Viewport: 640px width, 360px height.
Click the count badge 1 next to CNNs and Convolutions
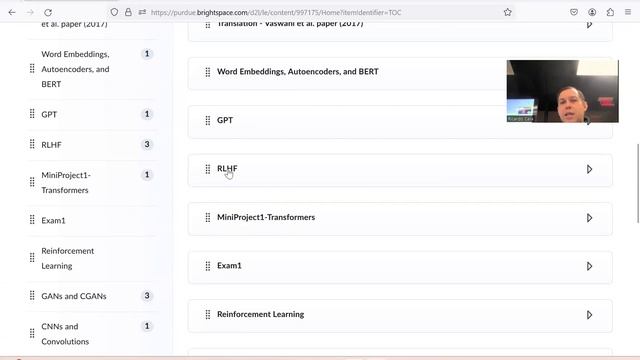(x=147, y=326)
